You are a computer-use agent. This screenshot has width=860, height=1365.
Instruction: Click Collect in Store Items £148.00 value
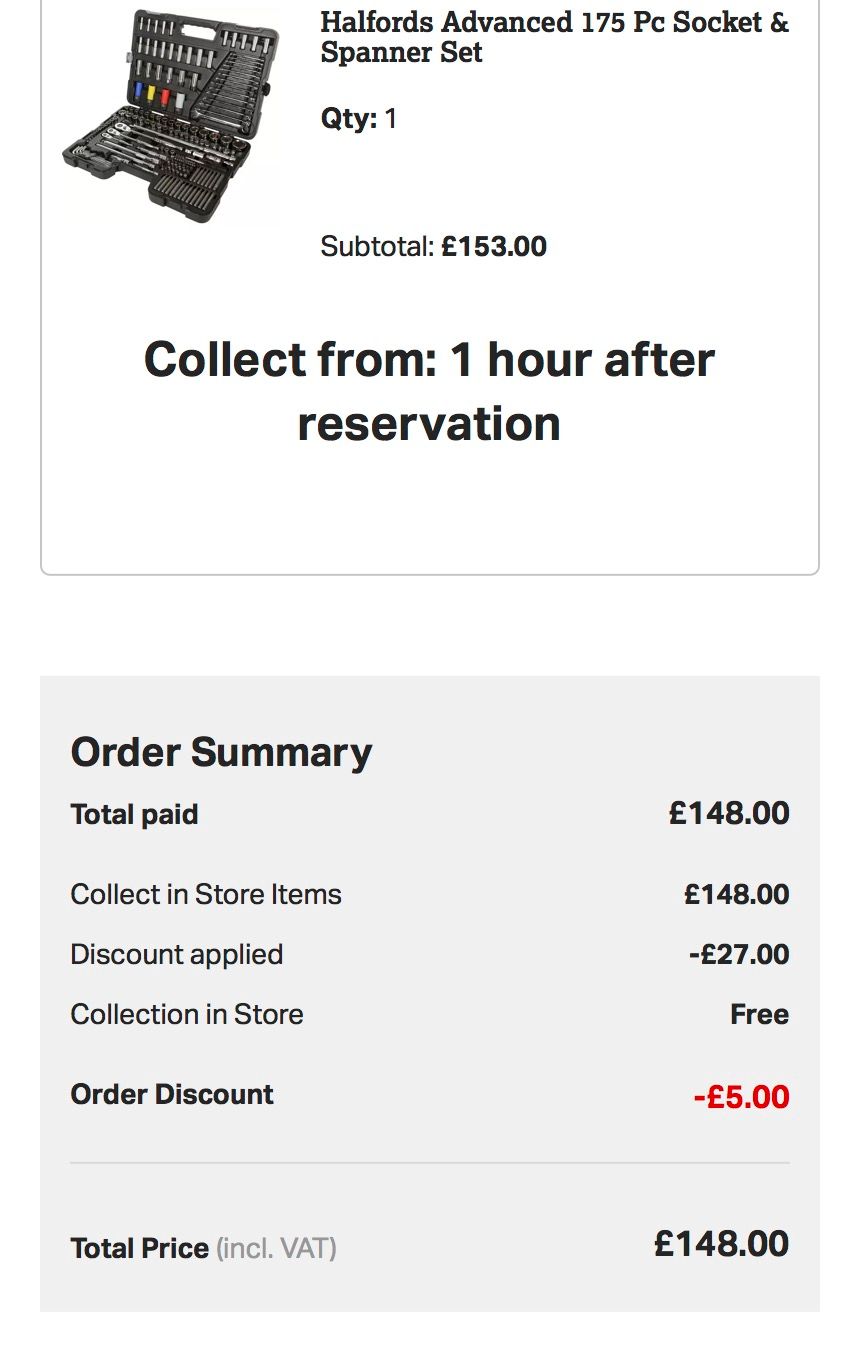[736, 894]
